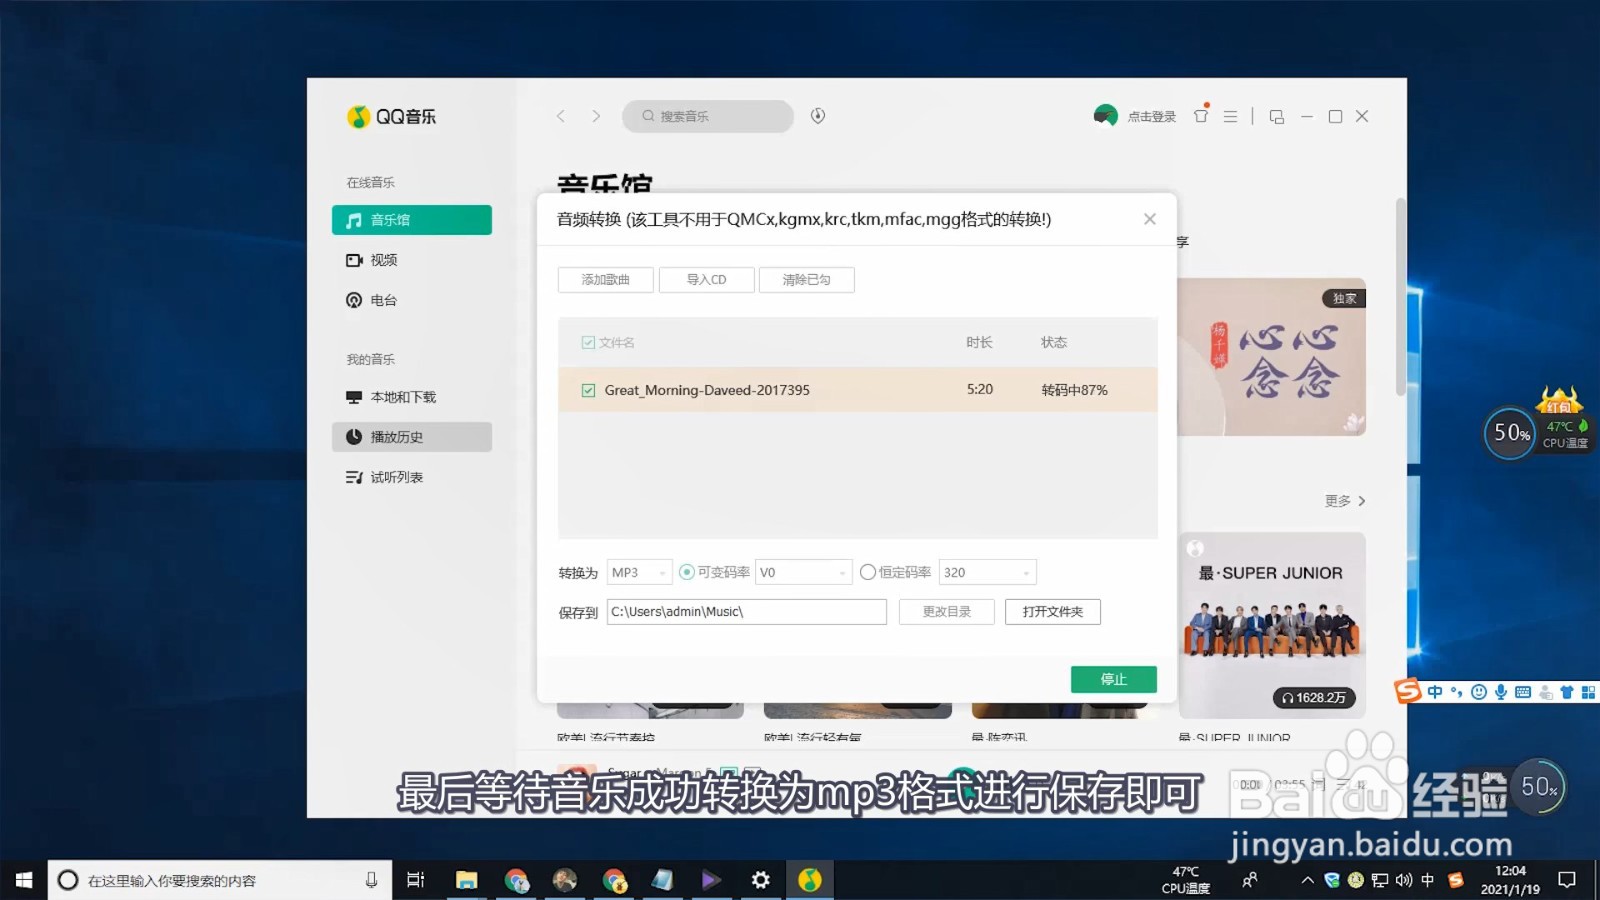Open the MP3 format dropdown
1600x900 pixels.
click(639, 571)
